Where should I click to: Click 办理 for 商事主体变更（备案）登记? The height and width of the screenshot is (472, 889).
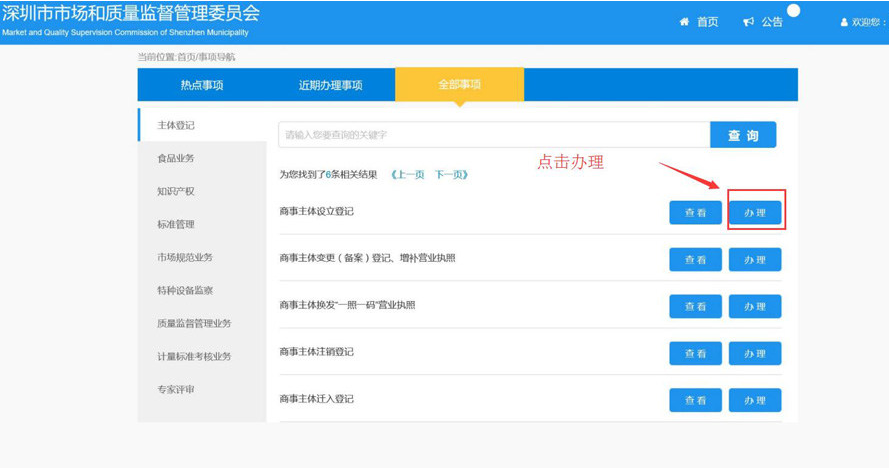(755, 260)
